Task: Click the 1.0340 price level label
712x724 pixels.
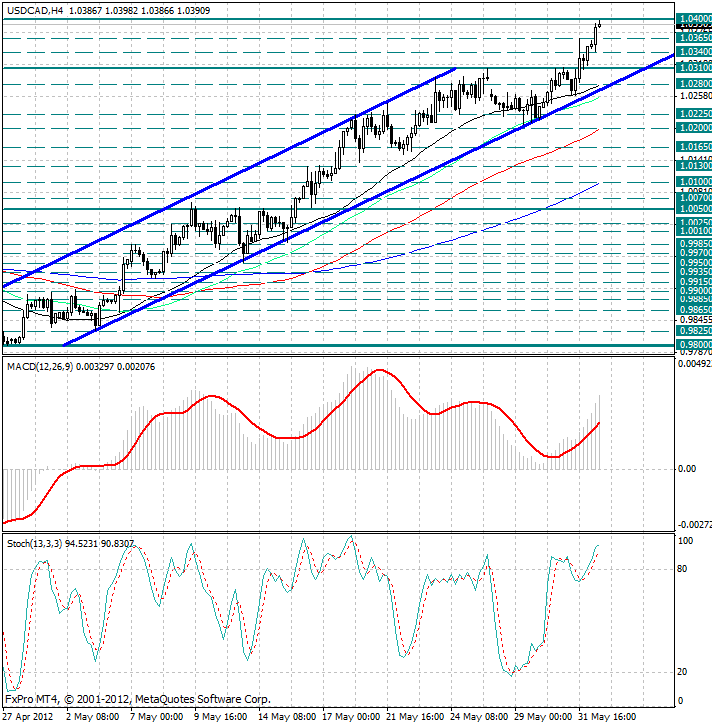Action: (x=694, y=51)
